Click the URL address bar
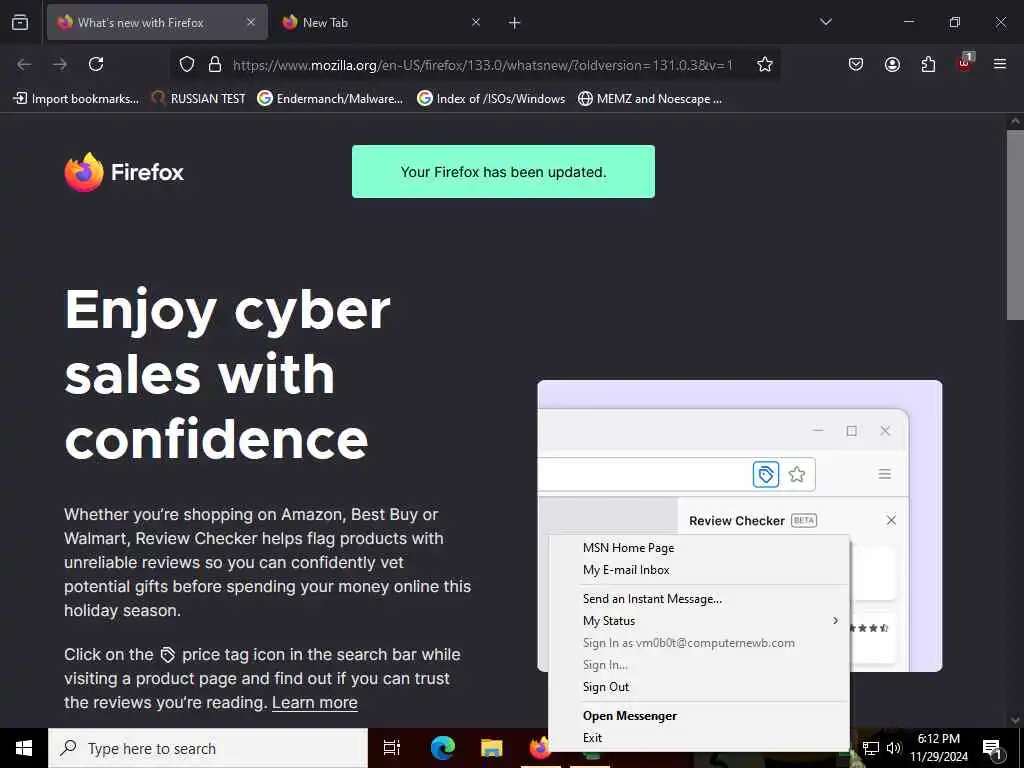Image resolution: width=1024 pixels, height=768 pixels. click(482, 65)
